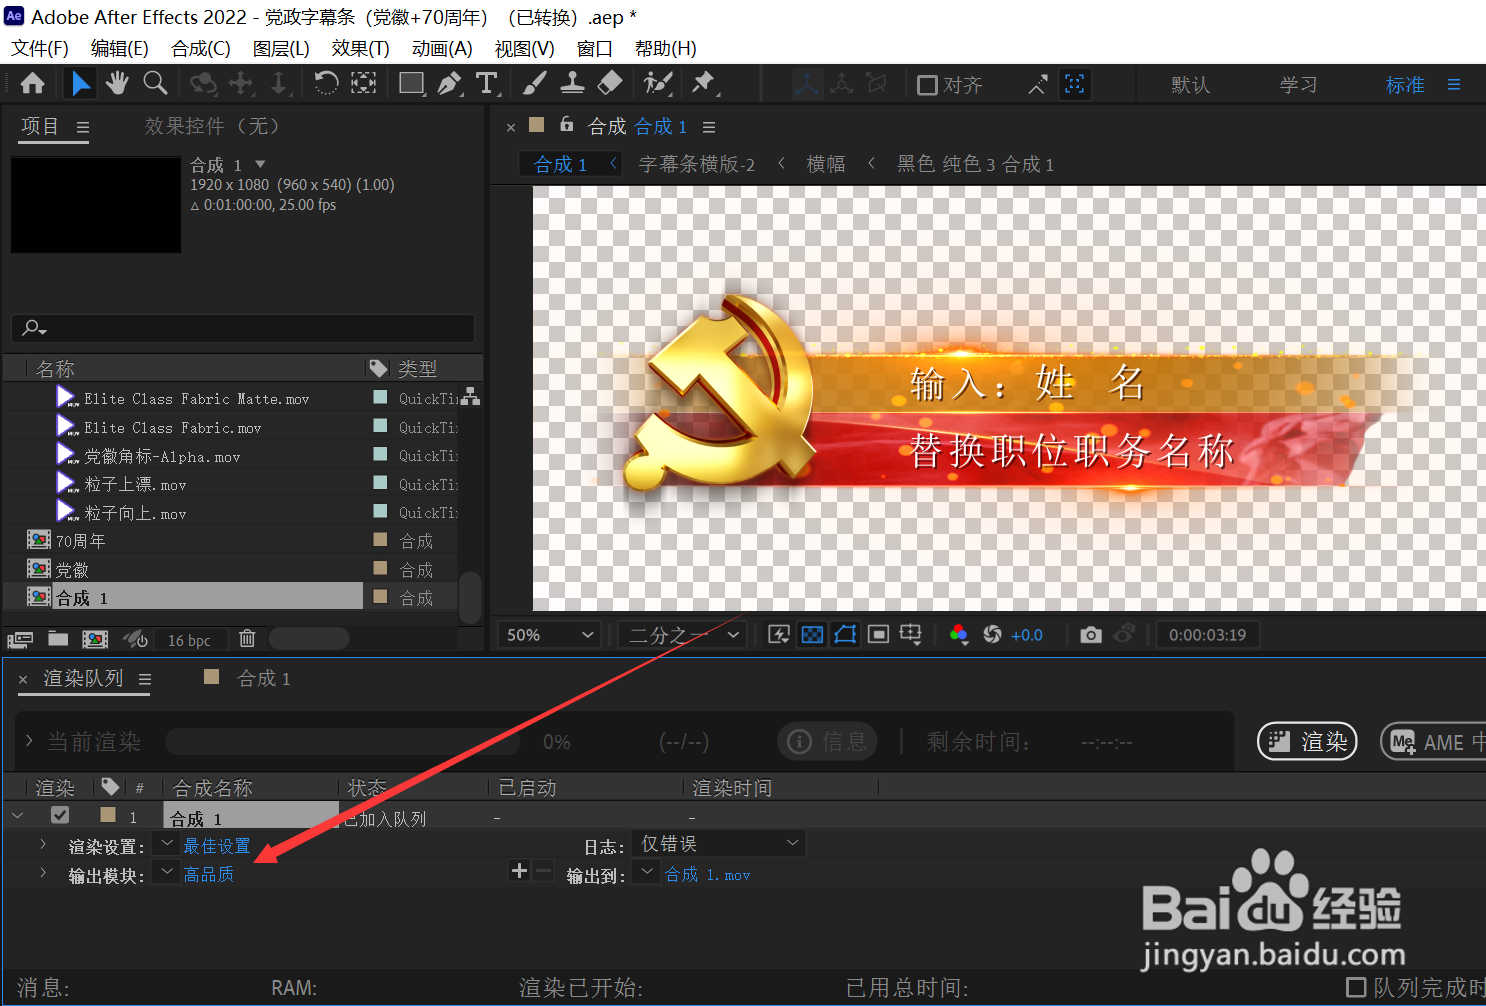Click label color swatch of 党徽 item
The width and height of the screenshot is (1486, 1006).
(380, 568)
